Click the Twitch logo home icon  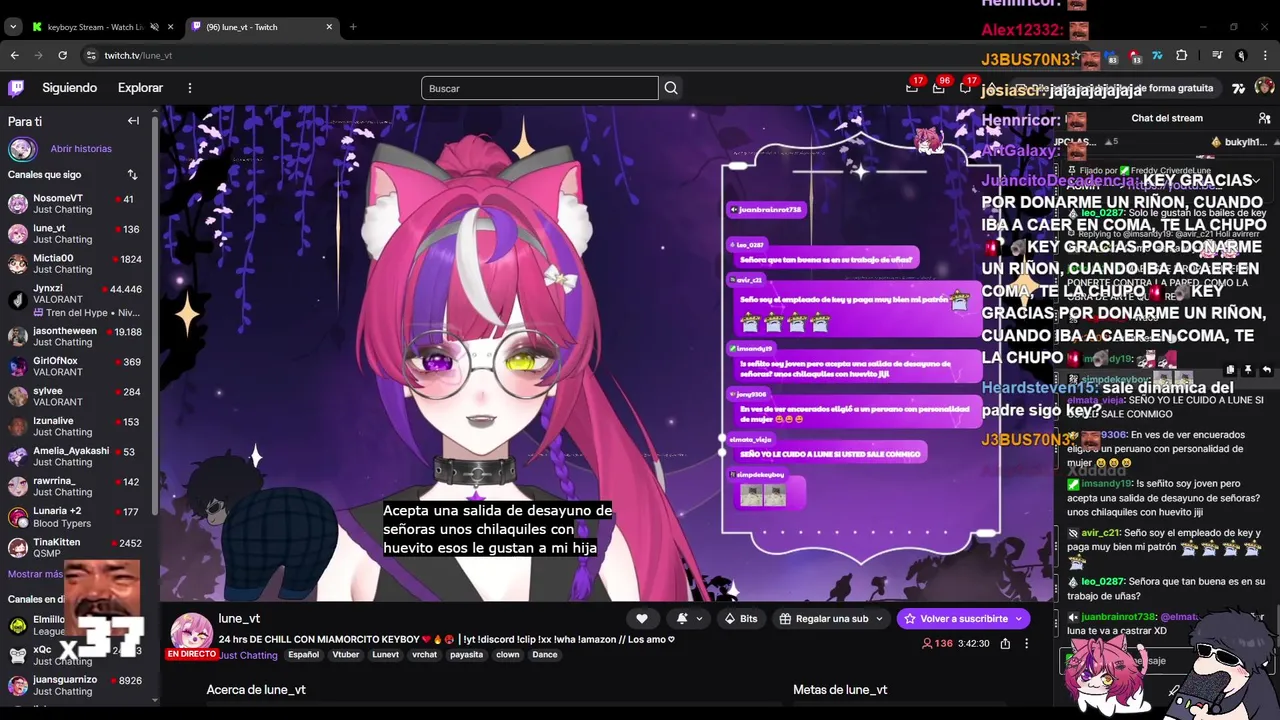pos(16,88)
